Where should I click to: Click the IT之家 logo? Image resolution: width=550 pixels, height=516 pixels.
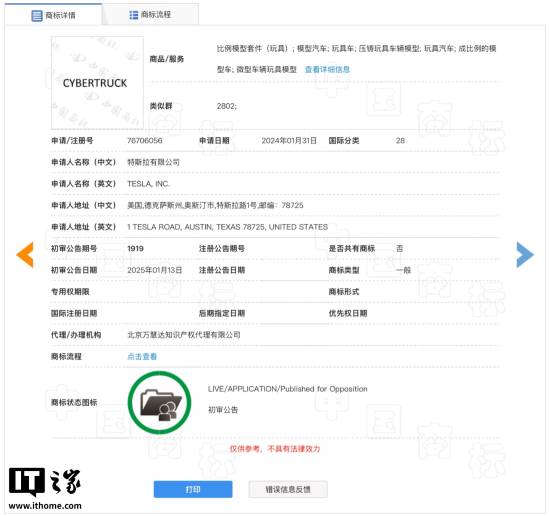45,482
